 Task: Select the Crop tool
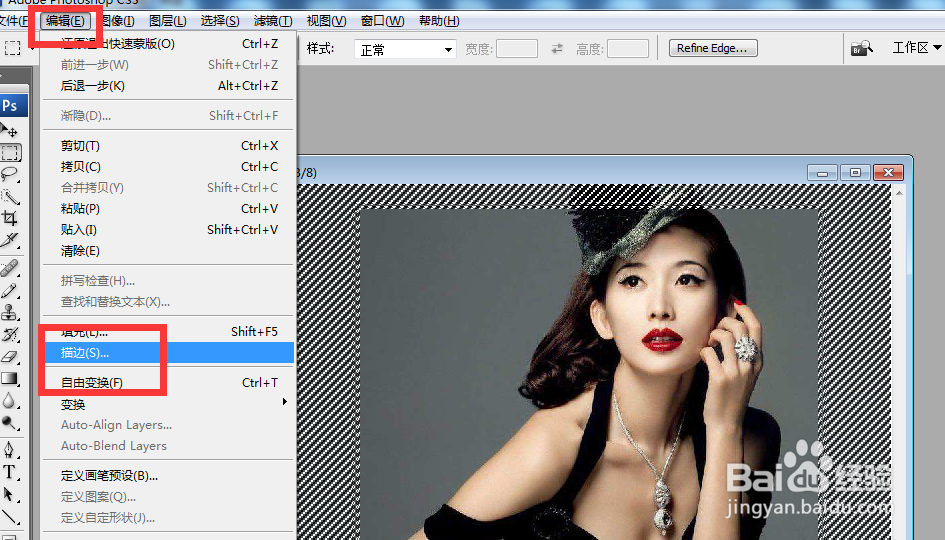coord(10,218)
